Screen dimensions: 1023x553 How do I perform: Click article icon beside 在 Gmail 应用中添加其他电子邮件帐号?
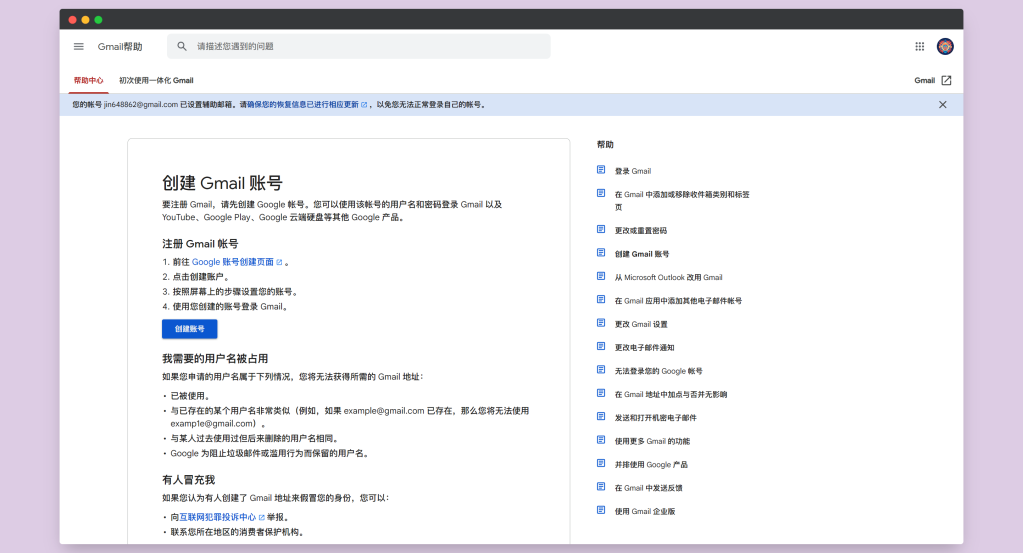(x=601, y=299)
